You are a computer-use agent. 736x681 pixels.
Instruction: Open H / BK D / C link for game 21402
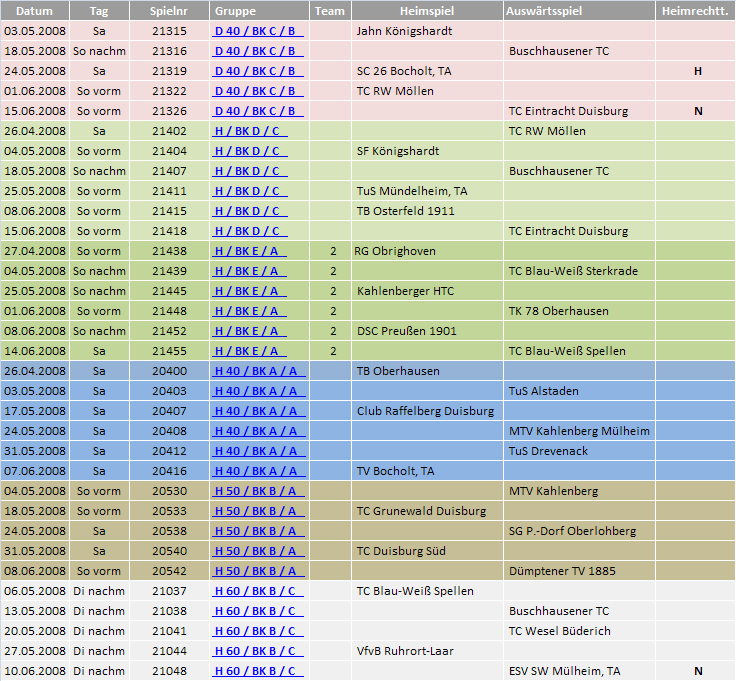tap(251, 131)
